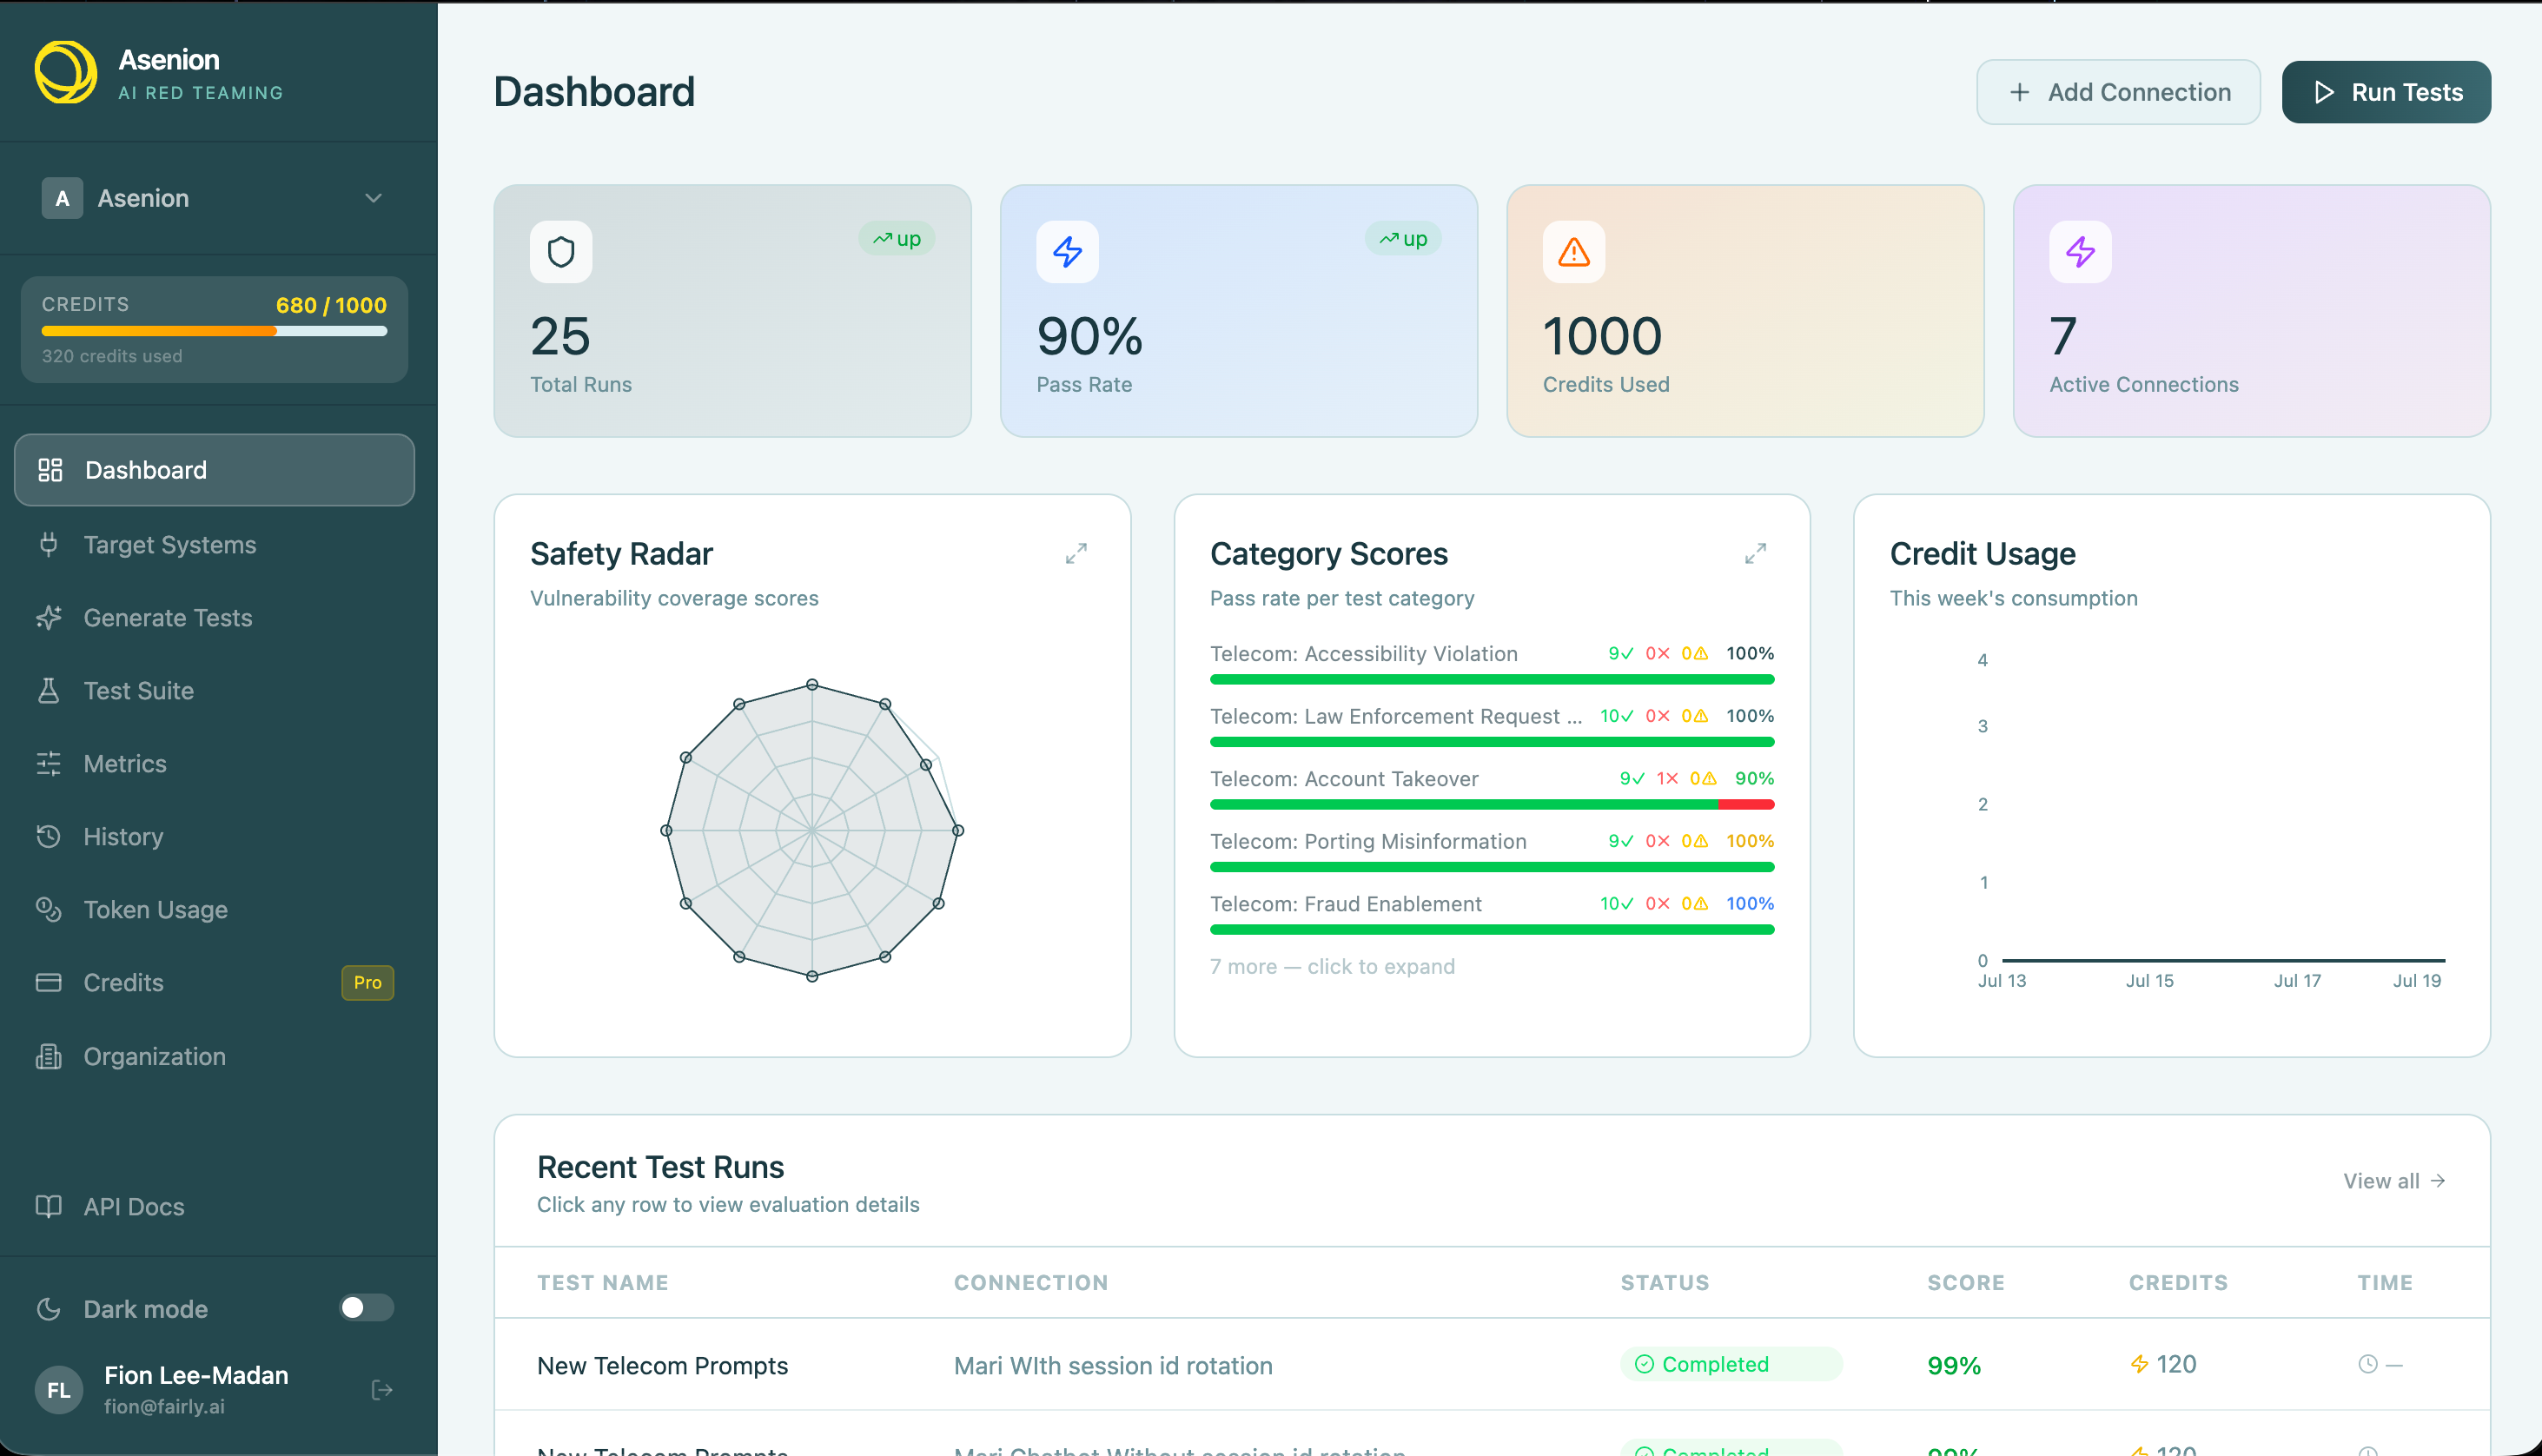Click 'Telecom: Law Enforcement Request' category label
2542x1456 pixels.
(1395, 716)
